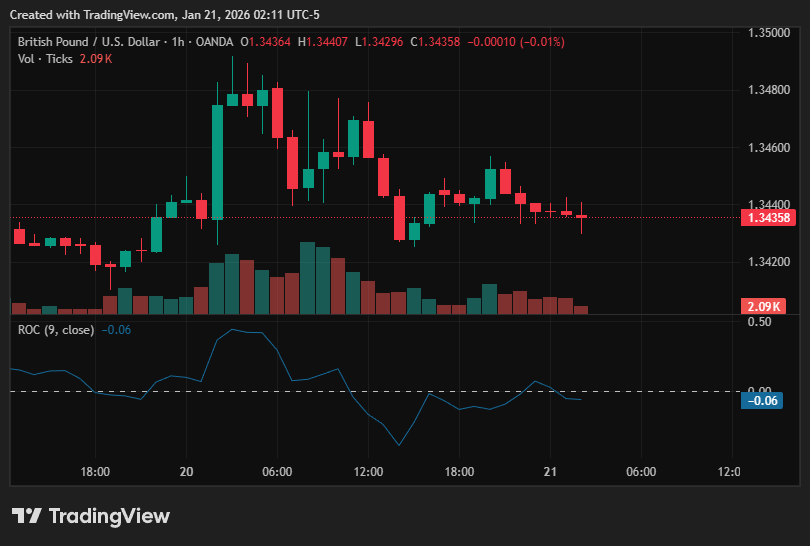This screenshot has height=546, width=810.
Task: Click the 1.35000 price scale label
Action: (769, 33)
